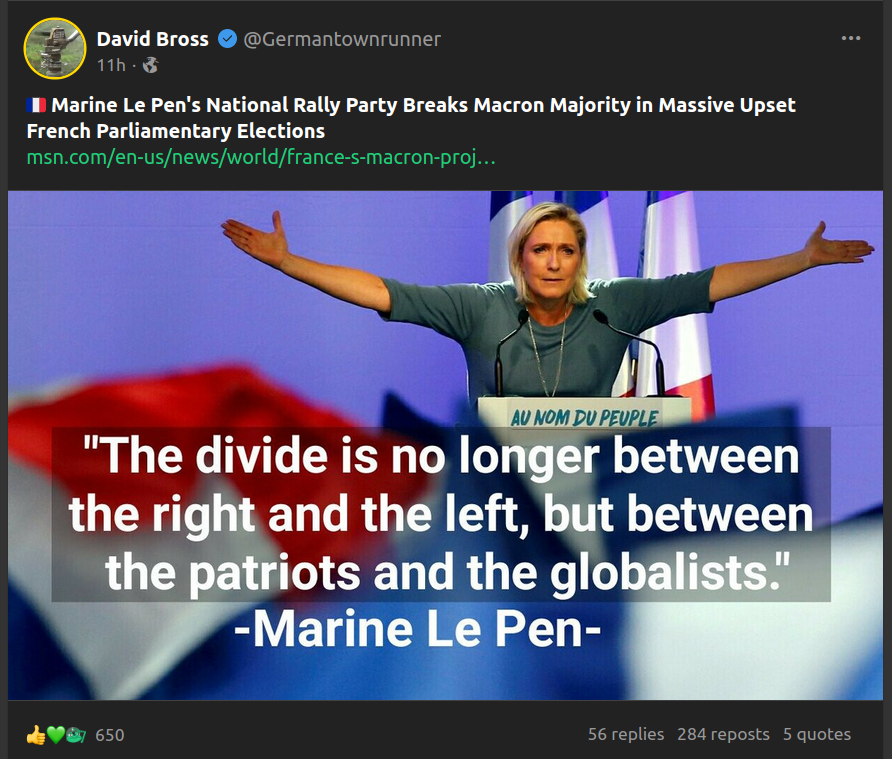Click the 11h post timestamp
The width and height of the screenshot is (892, 759).
pyautogui.click(x=111, y=65)
